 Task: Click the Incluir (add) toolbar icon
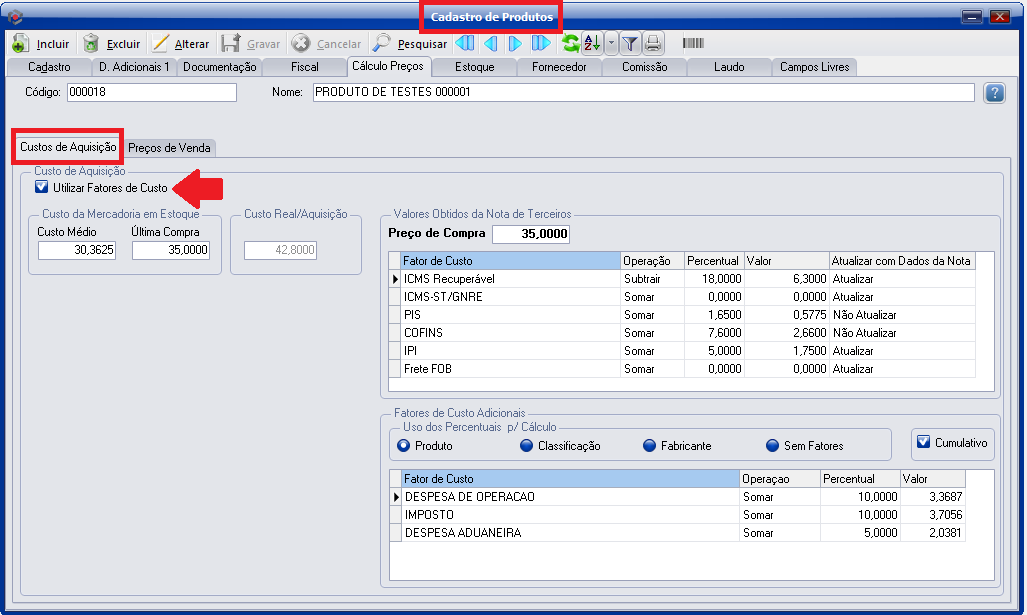(20, 44)
